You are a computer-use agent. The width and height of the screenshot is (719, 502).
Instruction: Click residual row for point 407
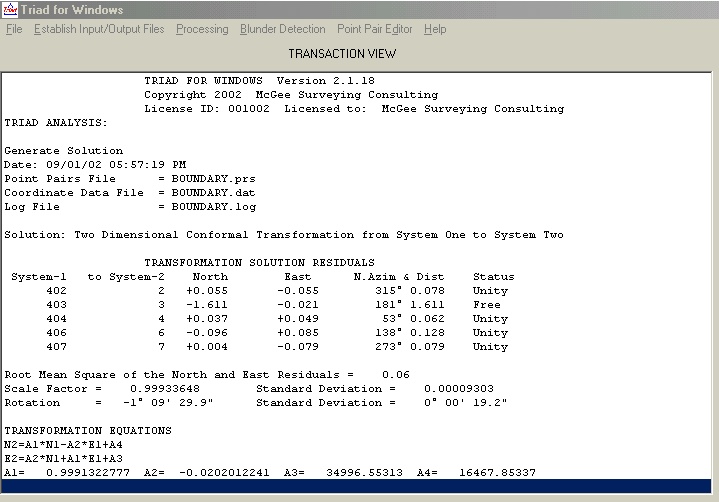coord(260,347)
